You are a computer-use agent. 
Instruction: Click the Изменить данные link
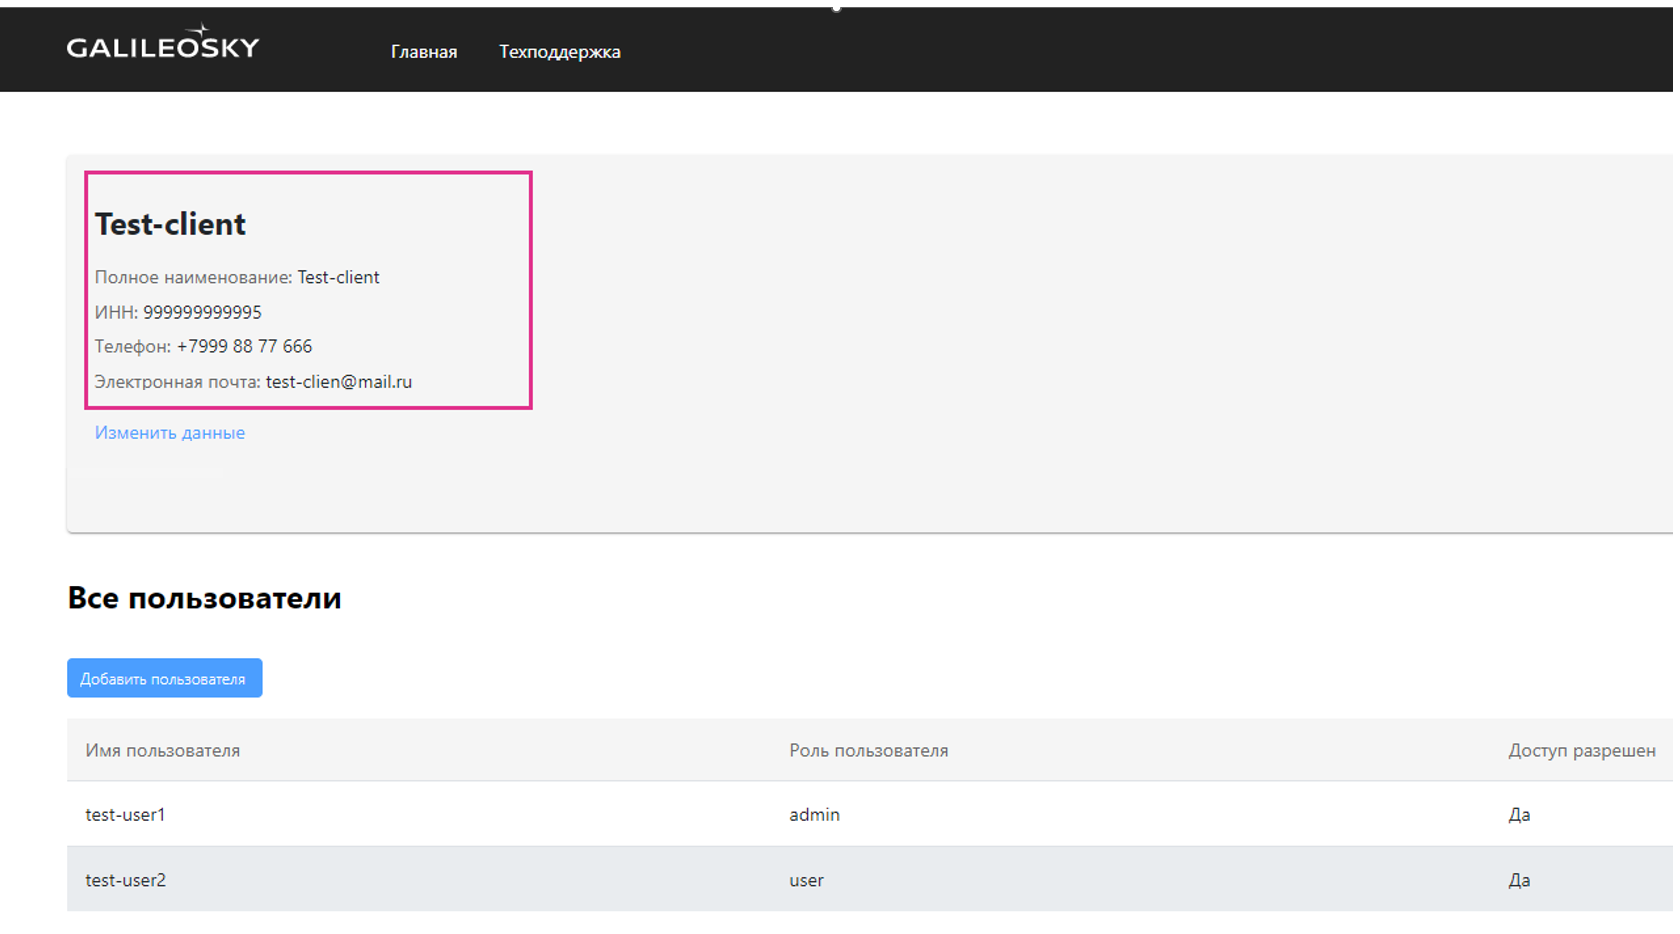tap(170, 433)
